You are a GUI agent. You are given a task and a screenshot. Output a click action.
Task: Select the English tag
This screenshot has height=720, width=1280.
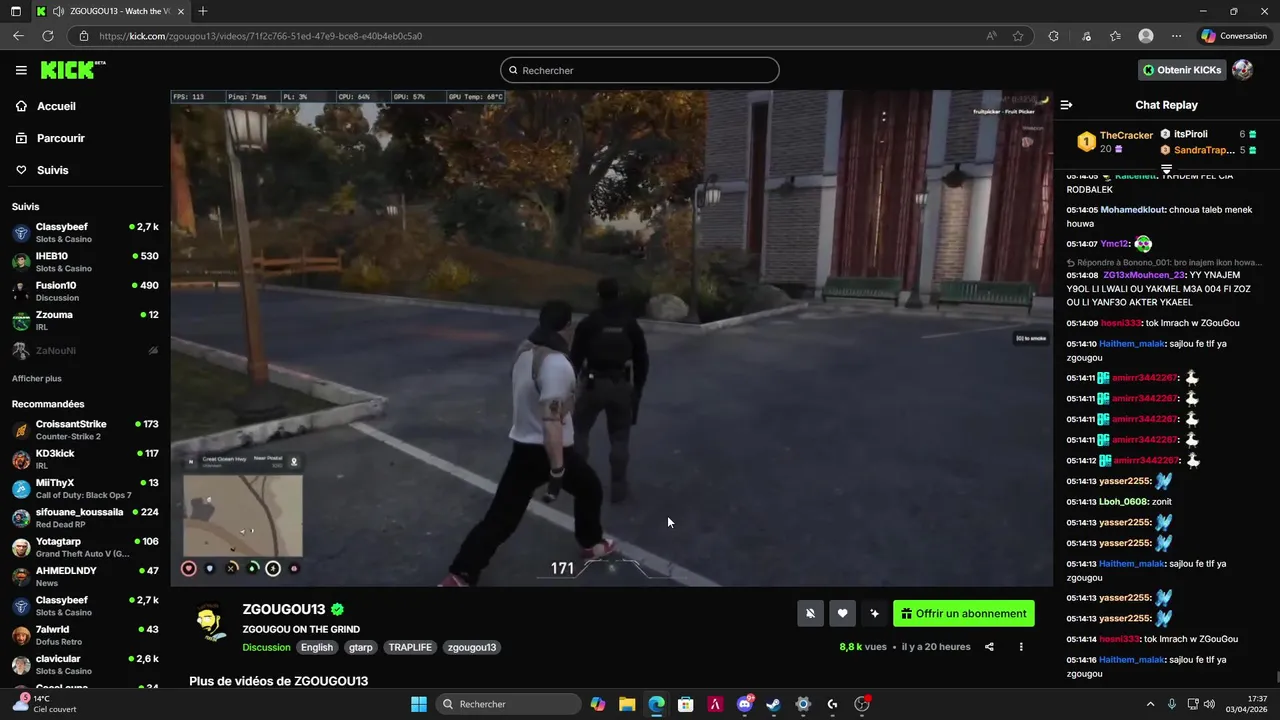(x=317, y=647)
